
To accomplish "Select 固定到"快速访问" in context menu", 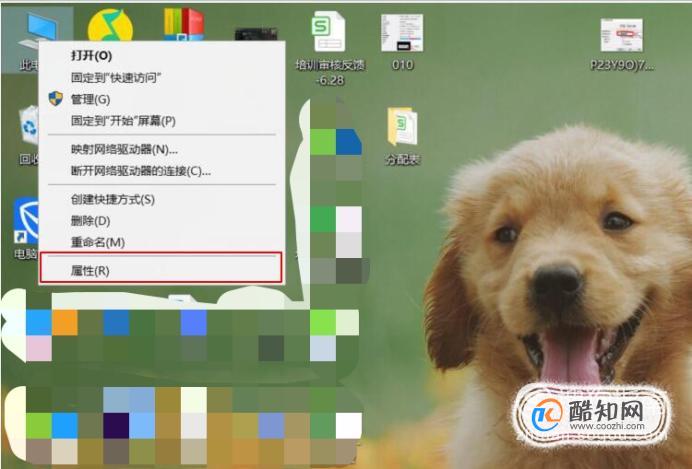I will pyautogui.click(x=162, y=78).
